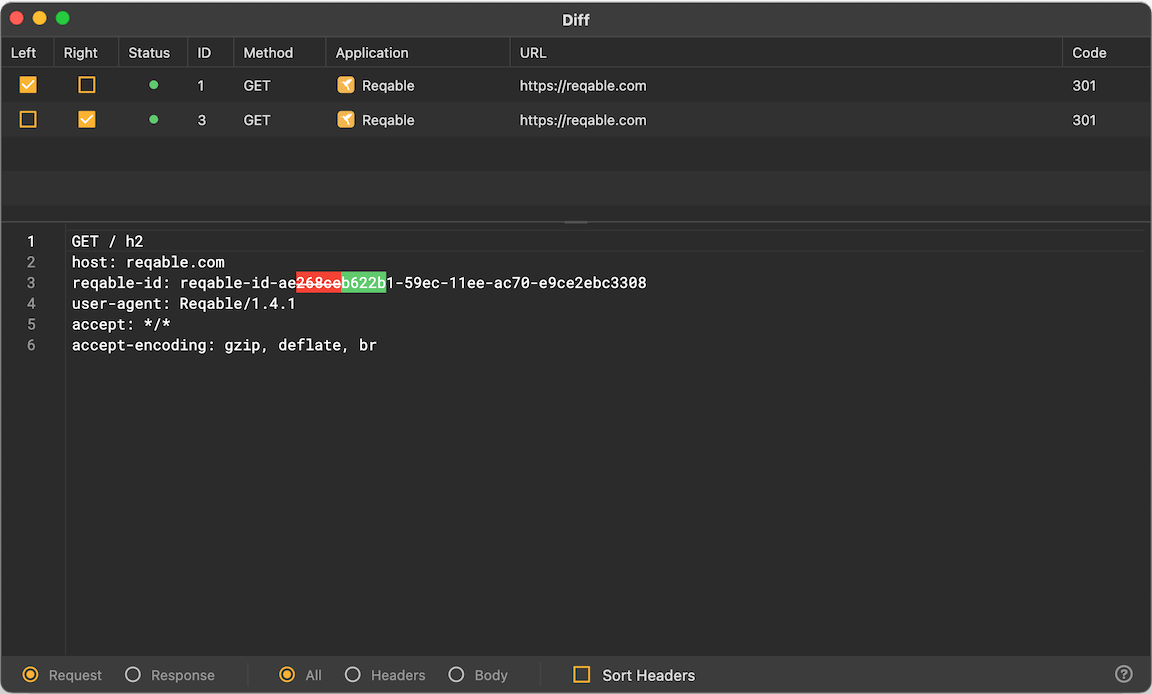Click line number 6 in the gutter
This screenshot has width=1152, height=694.
click(x=31, y=345)
